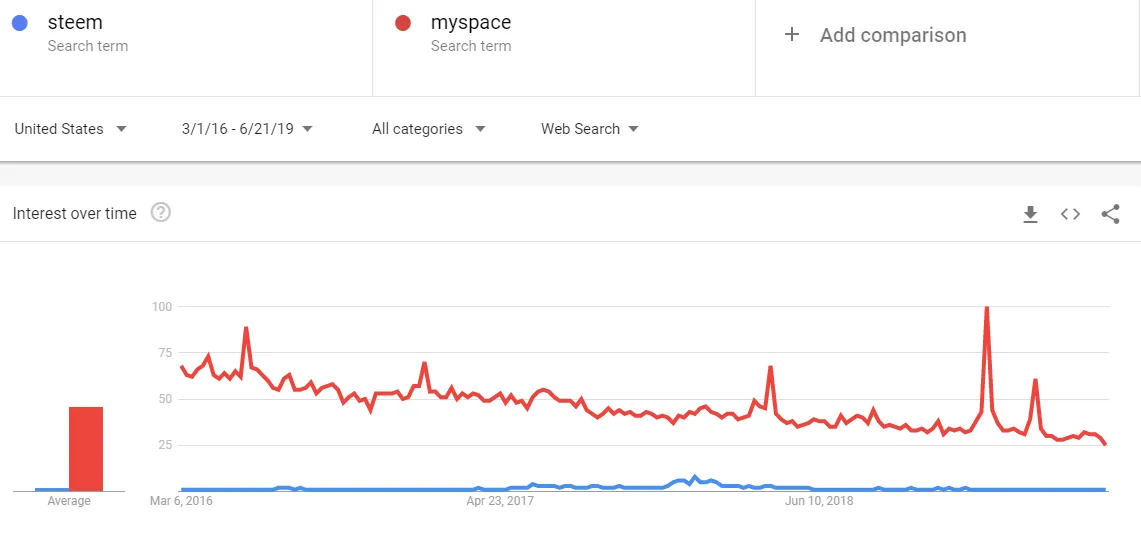
Task: Edit the myspace search term
Action: (471, 23)
